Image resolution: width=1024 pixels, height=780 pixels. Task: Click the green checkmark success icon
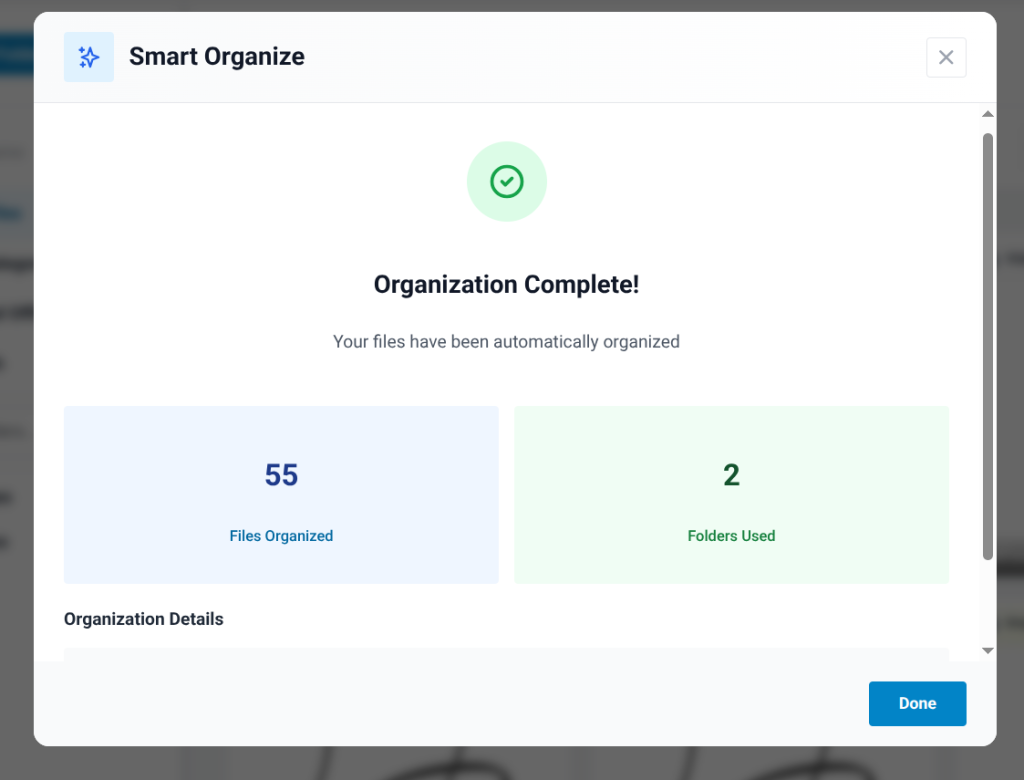[507, 182]
